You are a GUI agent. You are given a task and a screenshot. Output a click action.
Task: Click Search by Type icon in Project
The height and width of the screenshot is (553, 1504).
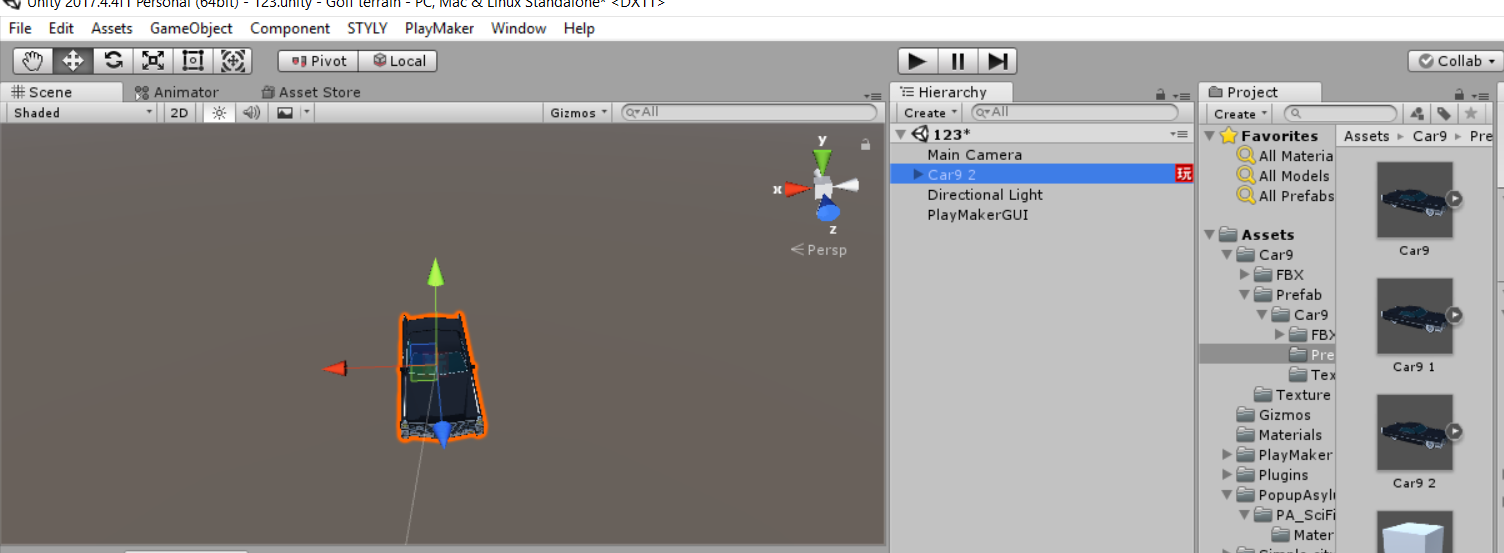click(1417, 114)
